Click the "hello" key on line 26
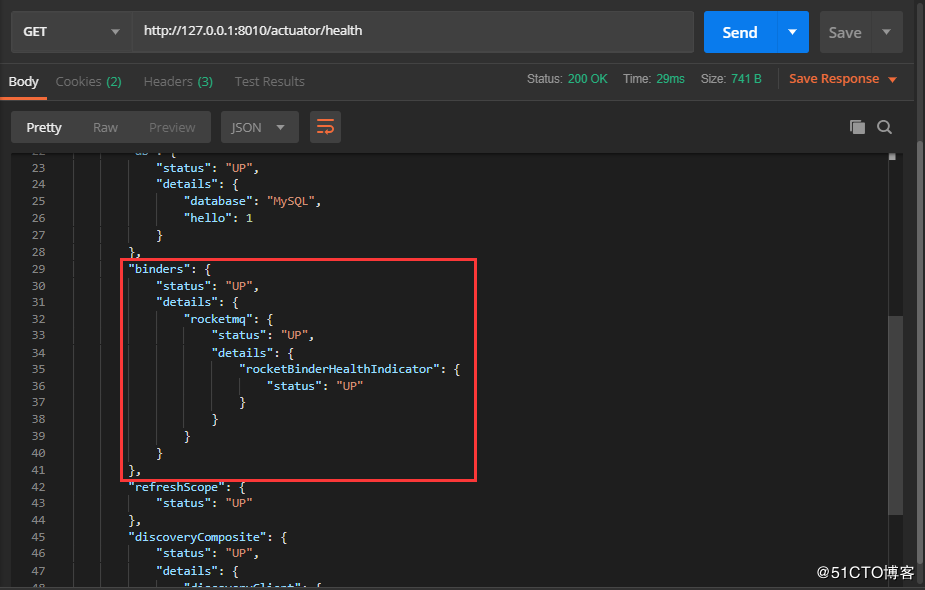This screenshot has width=925, height=590. click(x=208, y=218)
